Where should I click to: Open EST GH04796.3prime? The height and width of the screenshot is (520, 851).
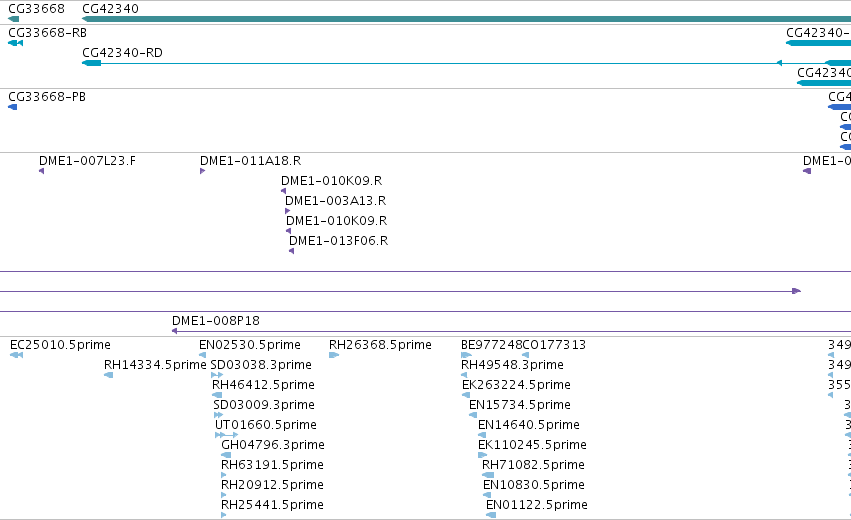(273, 445)
